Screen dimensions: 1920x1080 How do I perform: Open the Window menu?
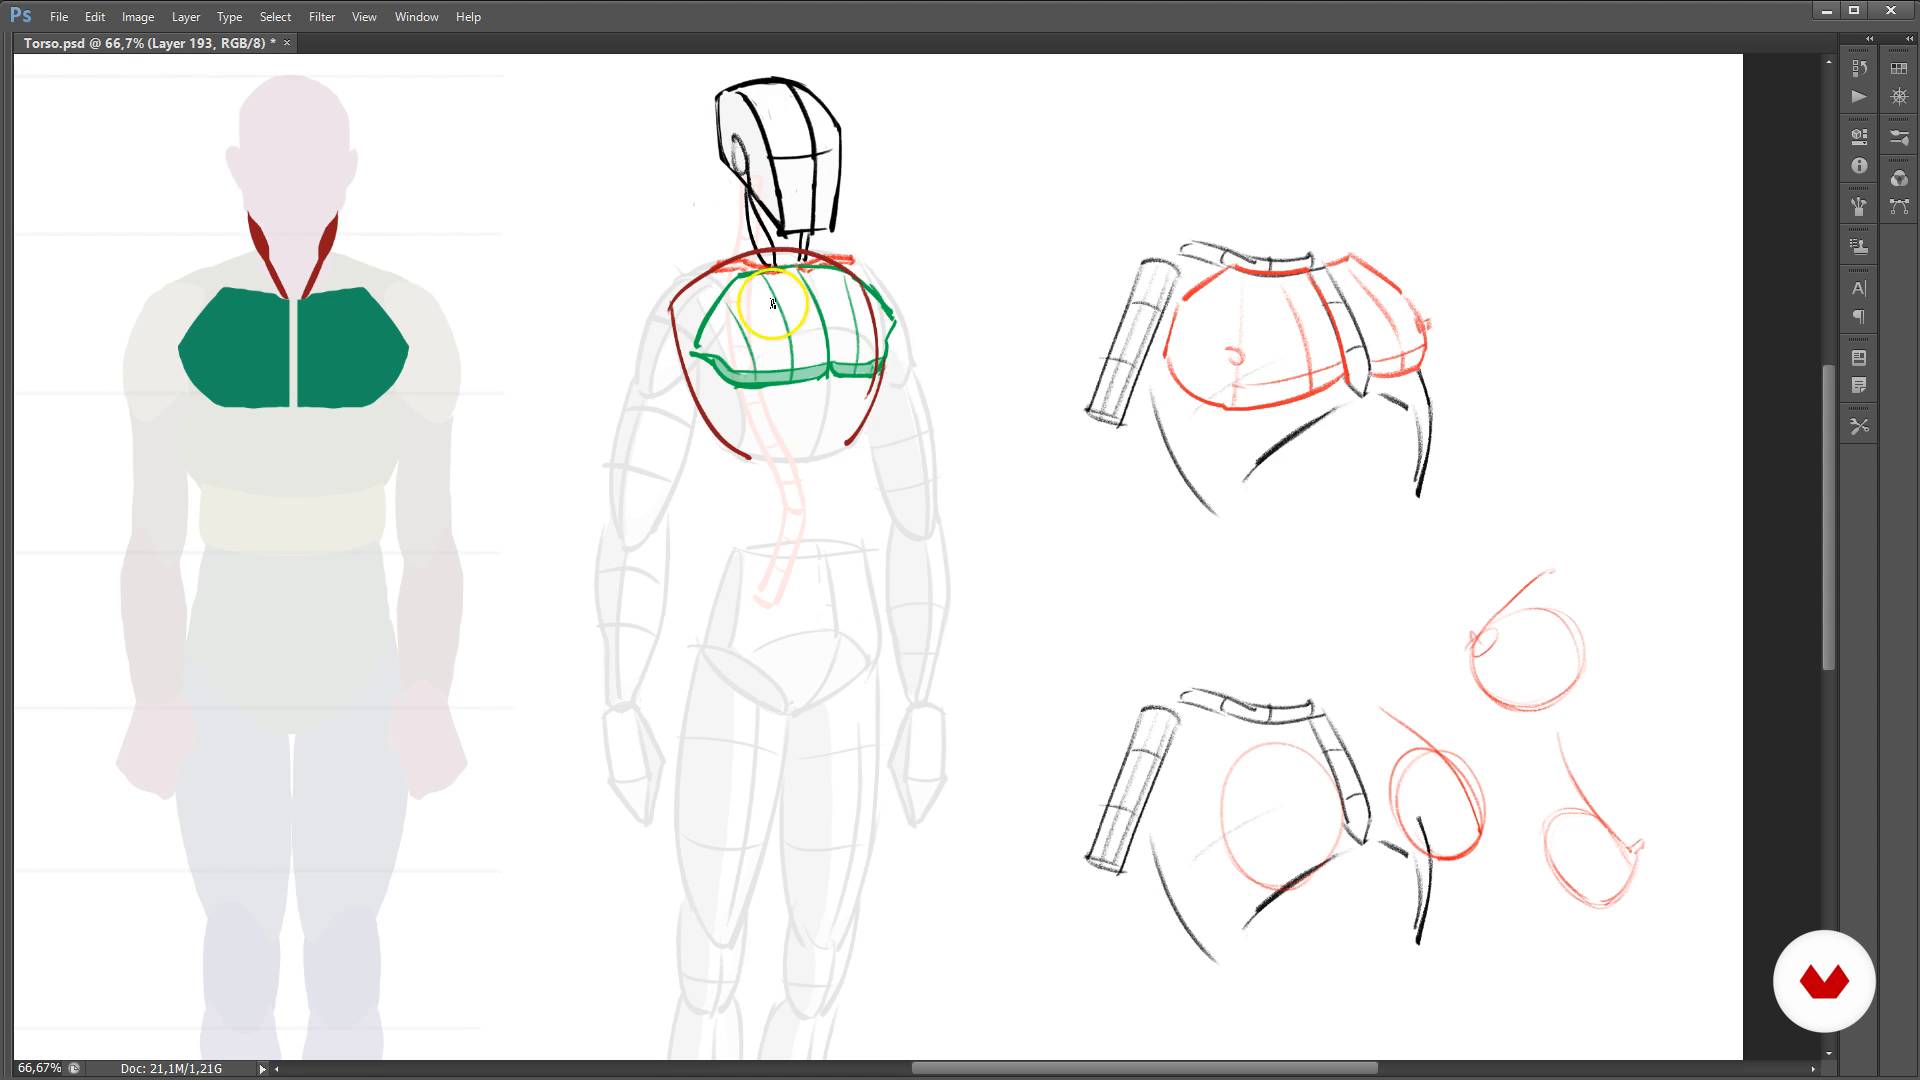417,17
